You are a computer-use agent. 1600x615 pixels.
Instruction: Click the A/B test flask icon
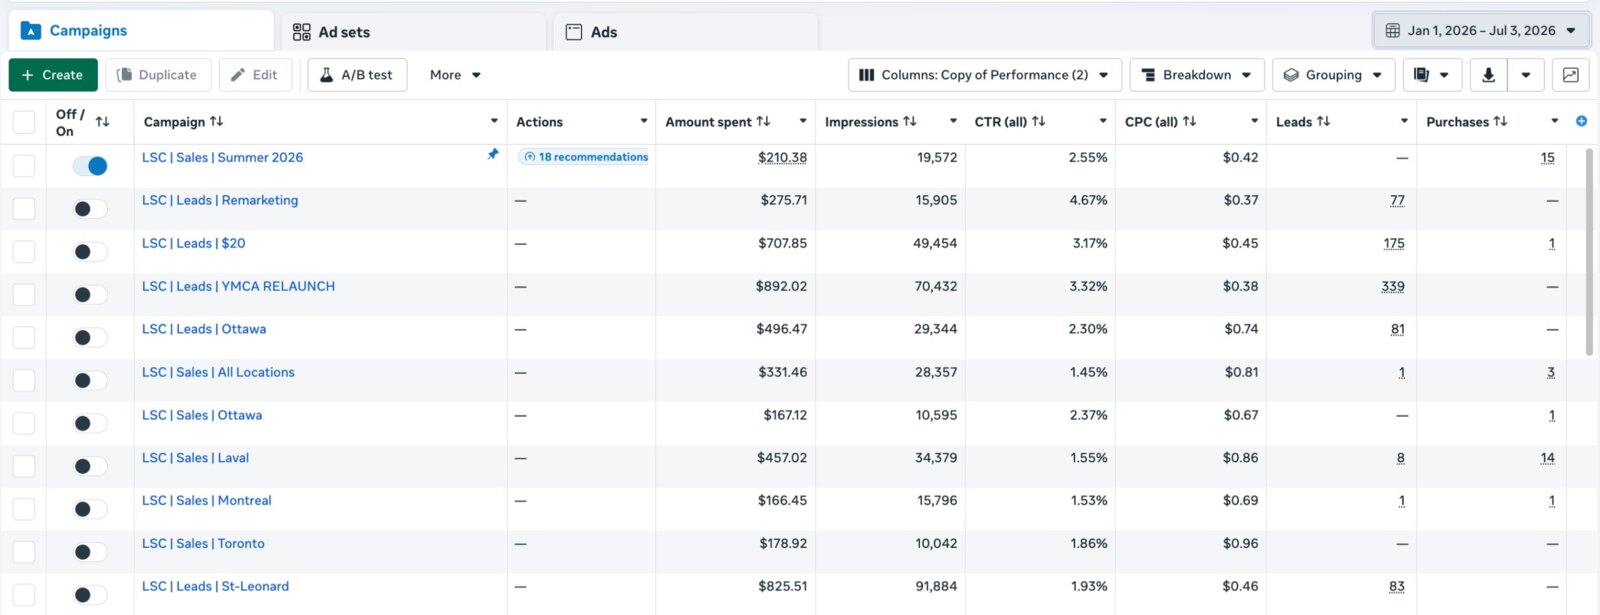coord(326,75)
